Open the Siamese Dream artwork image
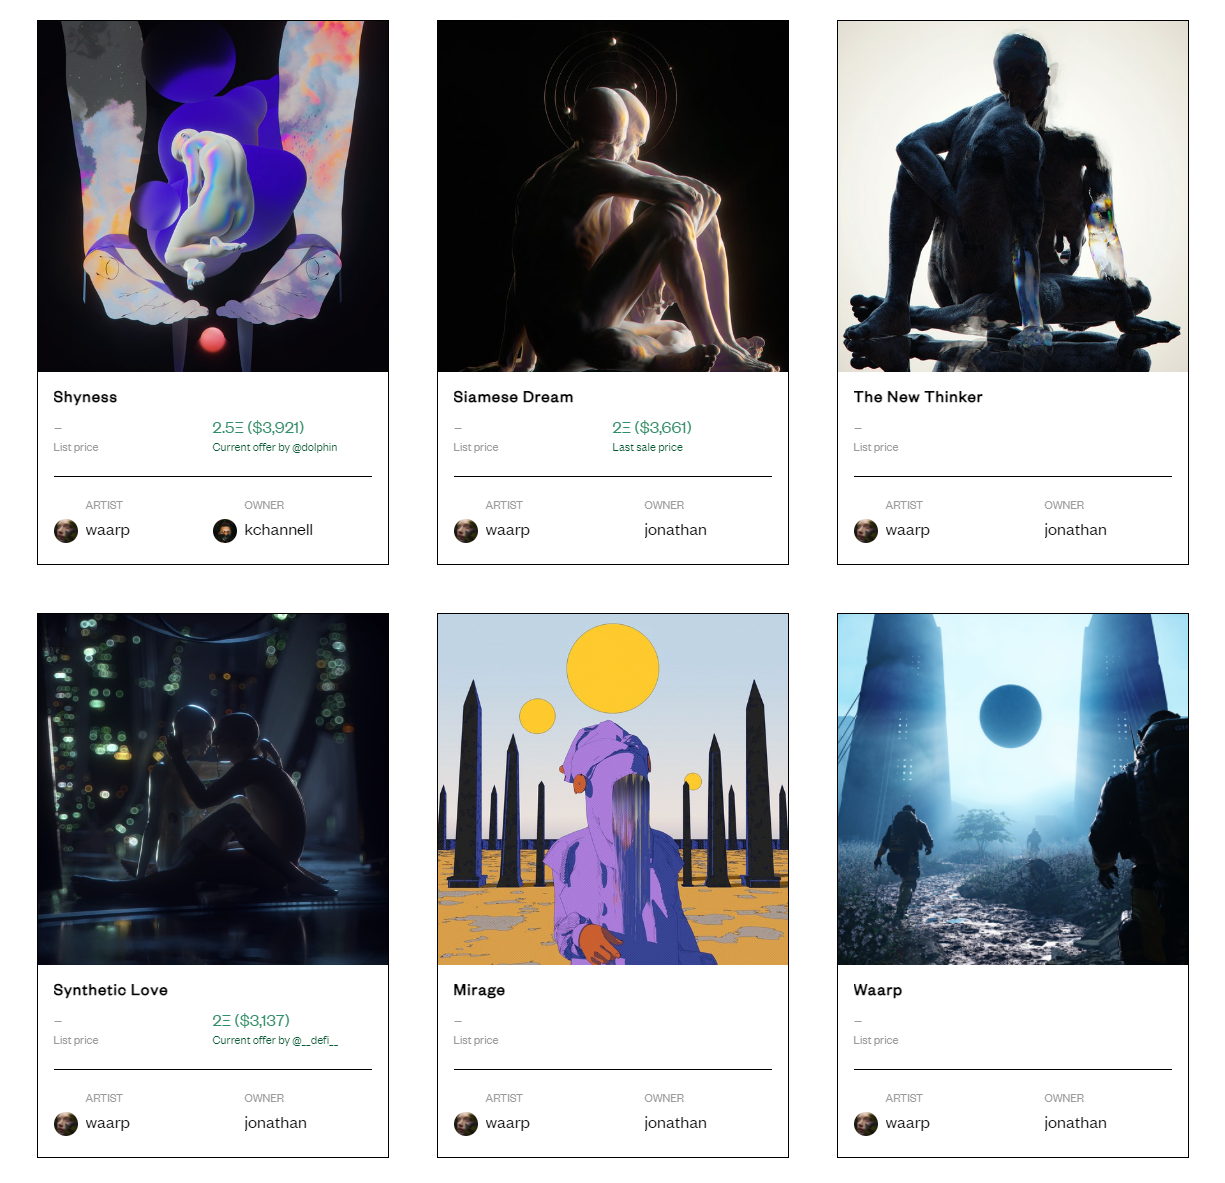Screen dimensions: 1225x1183 click(x=613, y=196)
